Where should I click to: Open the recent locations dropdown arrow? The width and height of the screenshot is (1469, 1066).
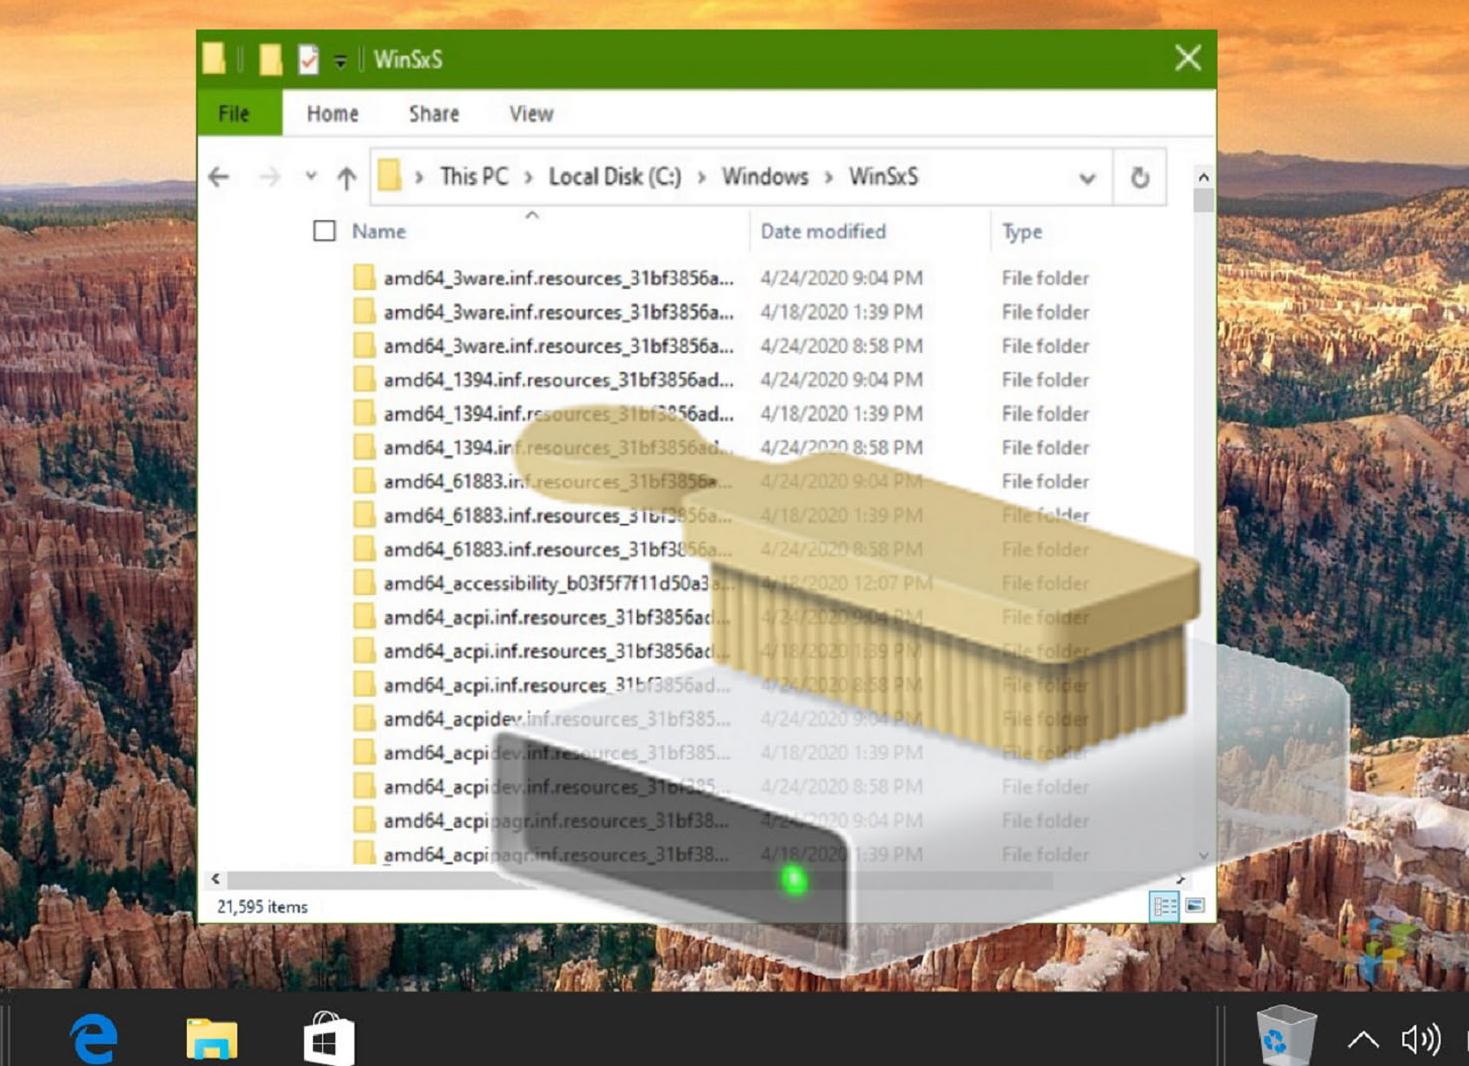(x=311, y=177)
